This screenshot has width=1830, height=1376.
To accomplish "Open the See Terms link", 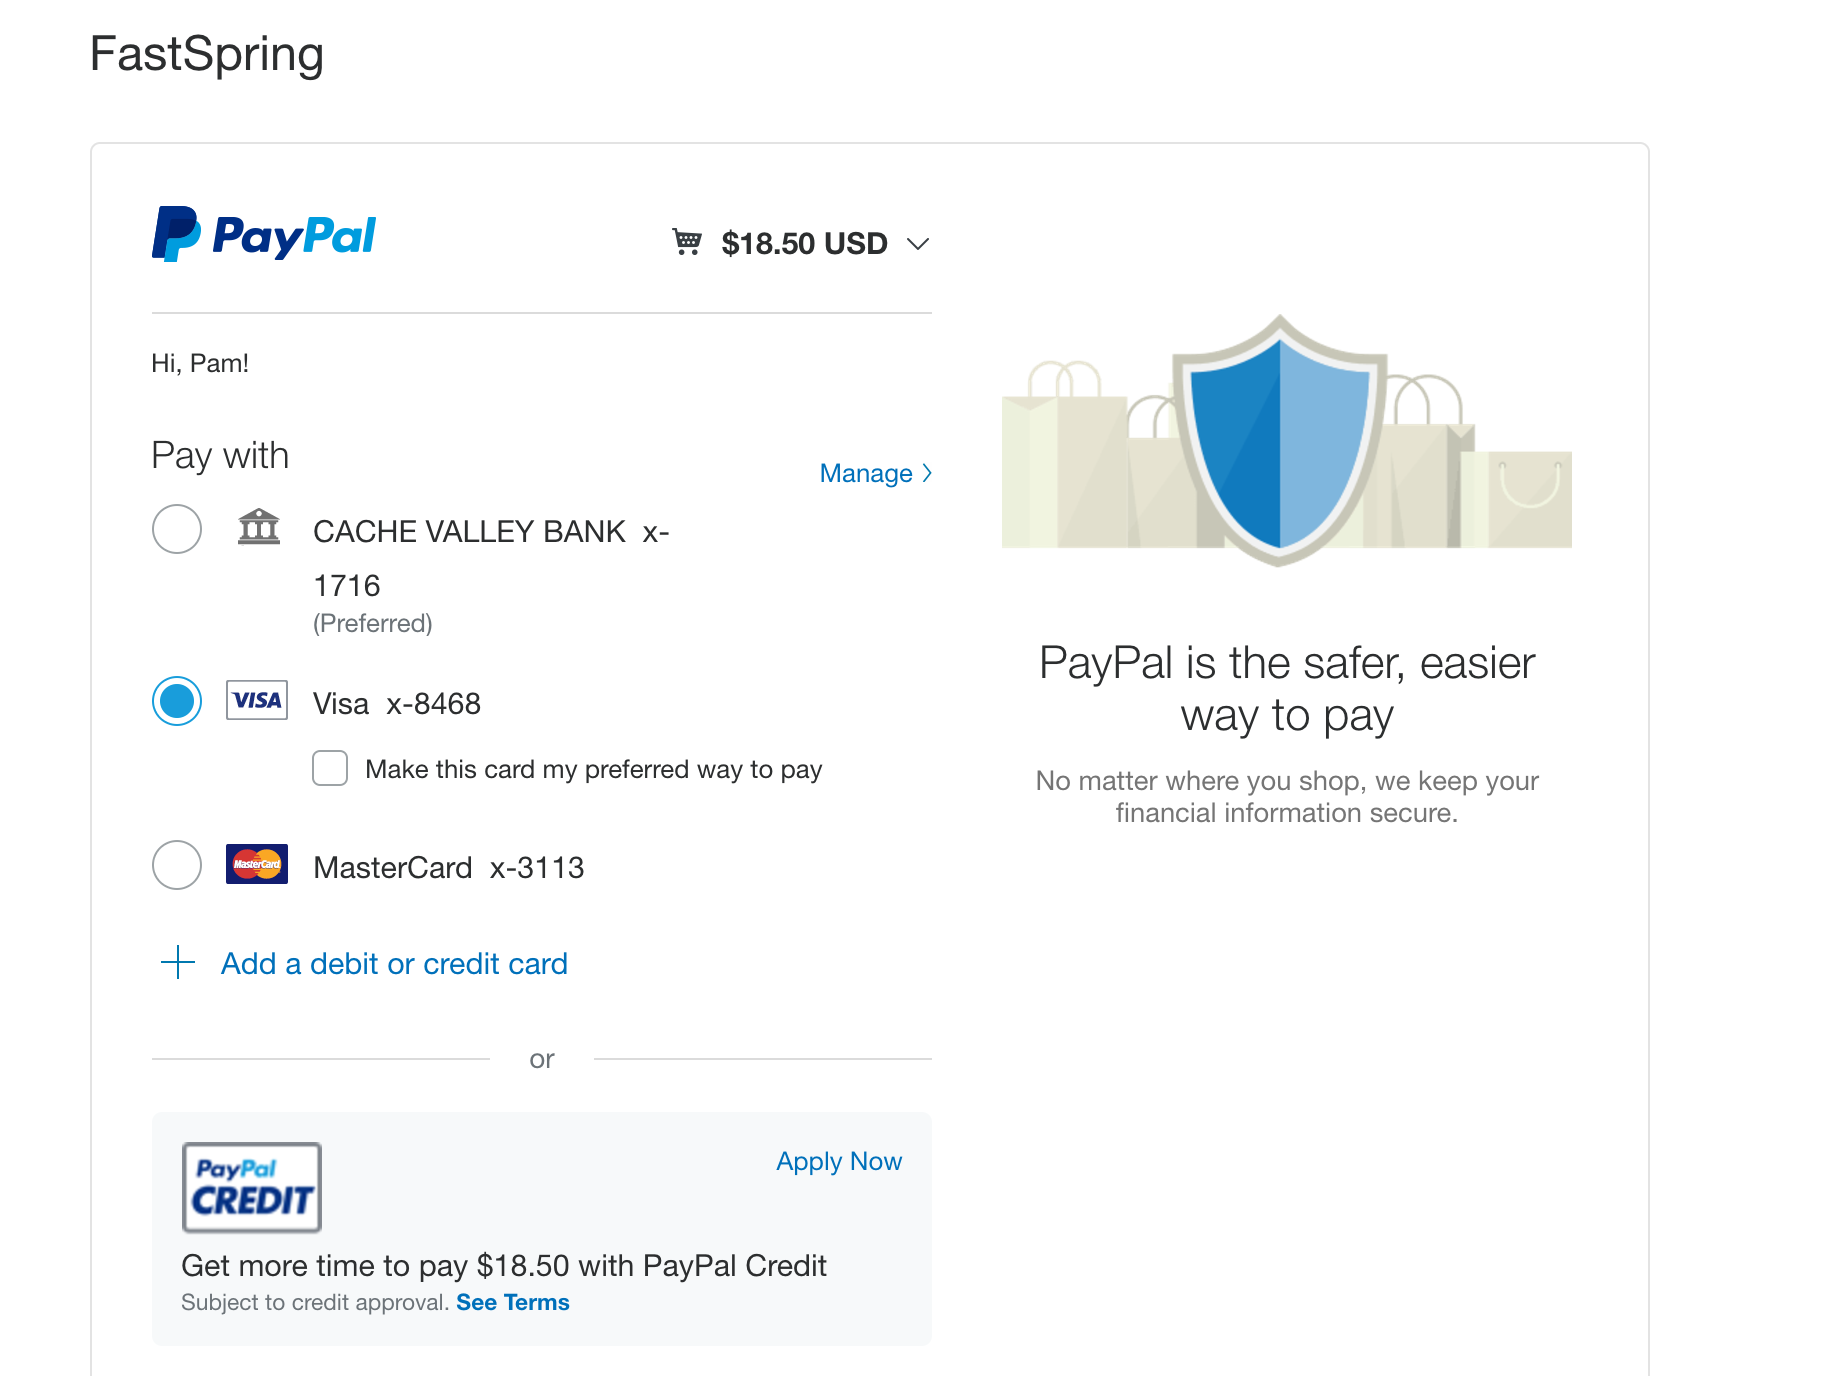I will 513,1302.
